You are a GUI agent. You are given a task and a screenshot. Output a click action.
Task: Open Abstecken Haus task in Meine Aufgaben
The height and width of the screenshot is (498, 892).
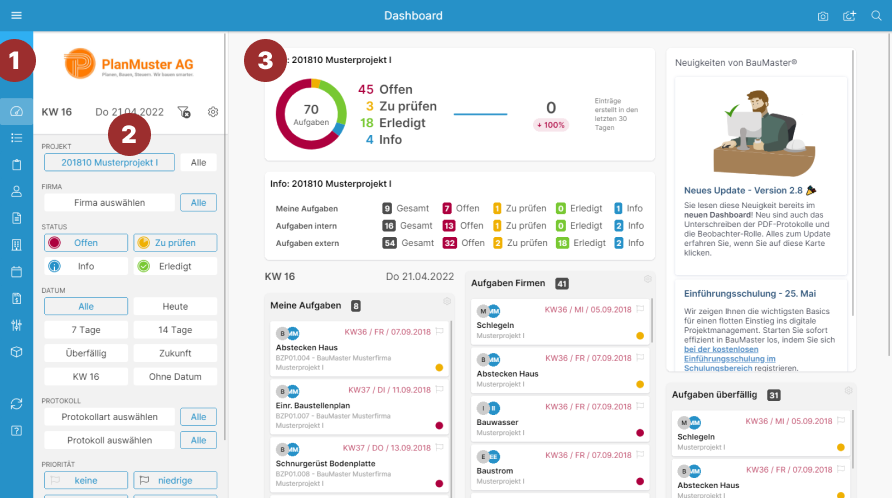(360, 349)
